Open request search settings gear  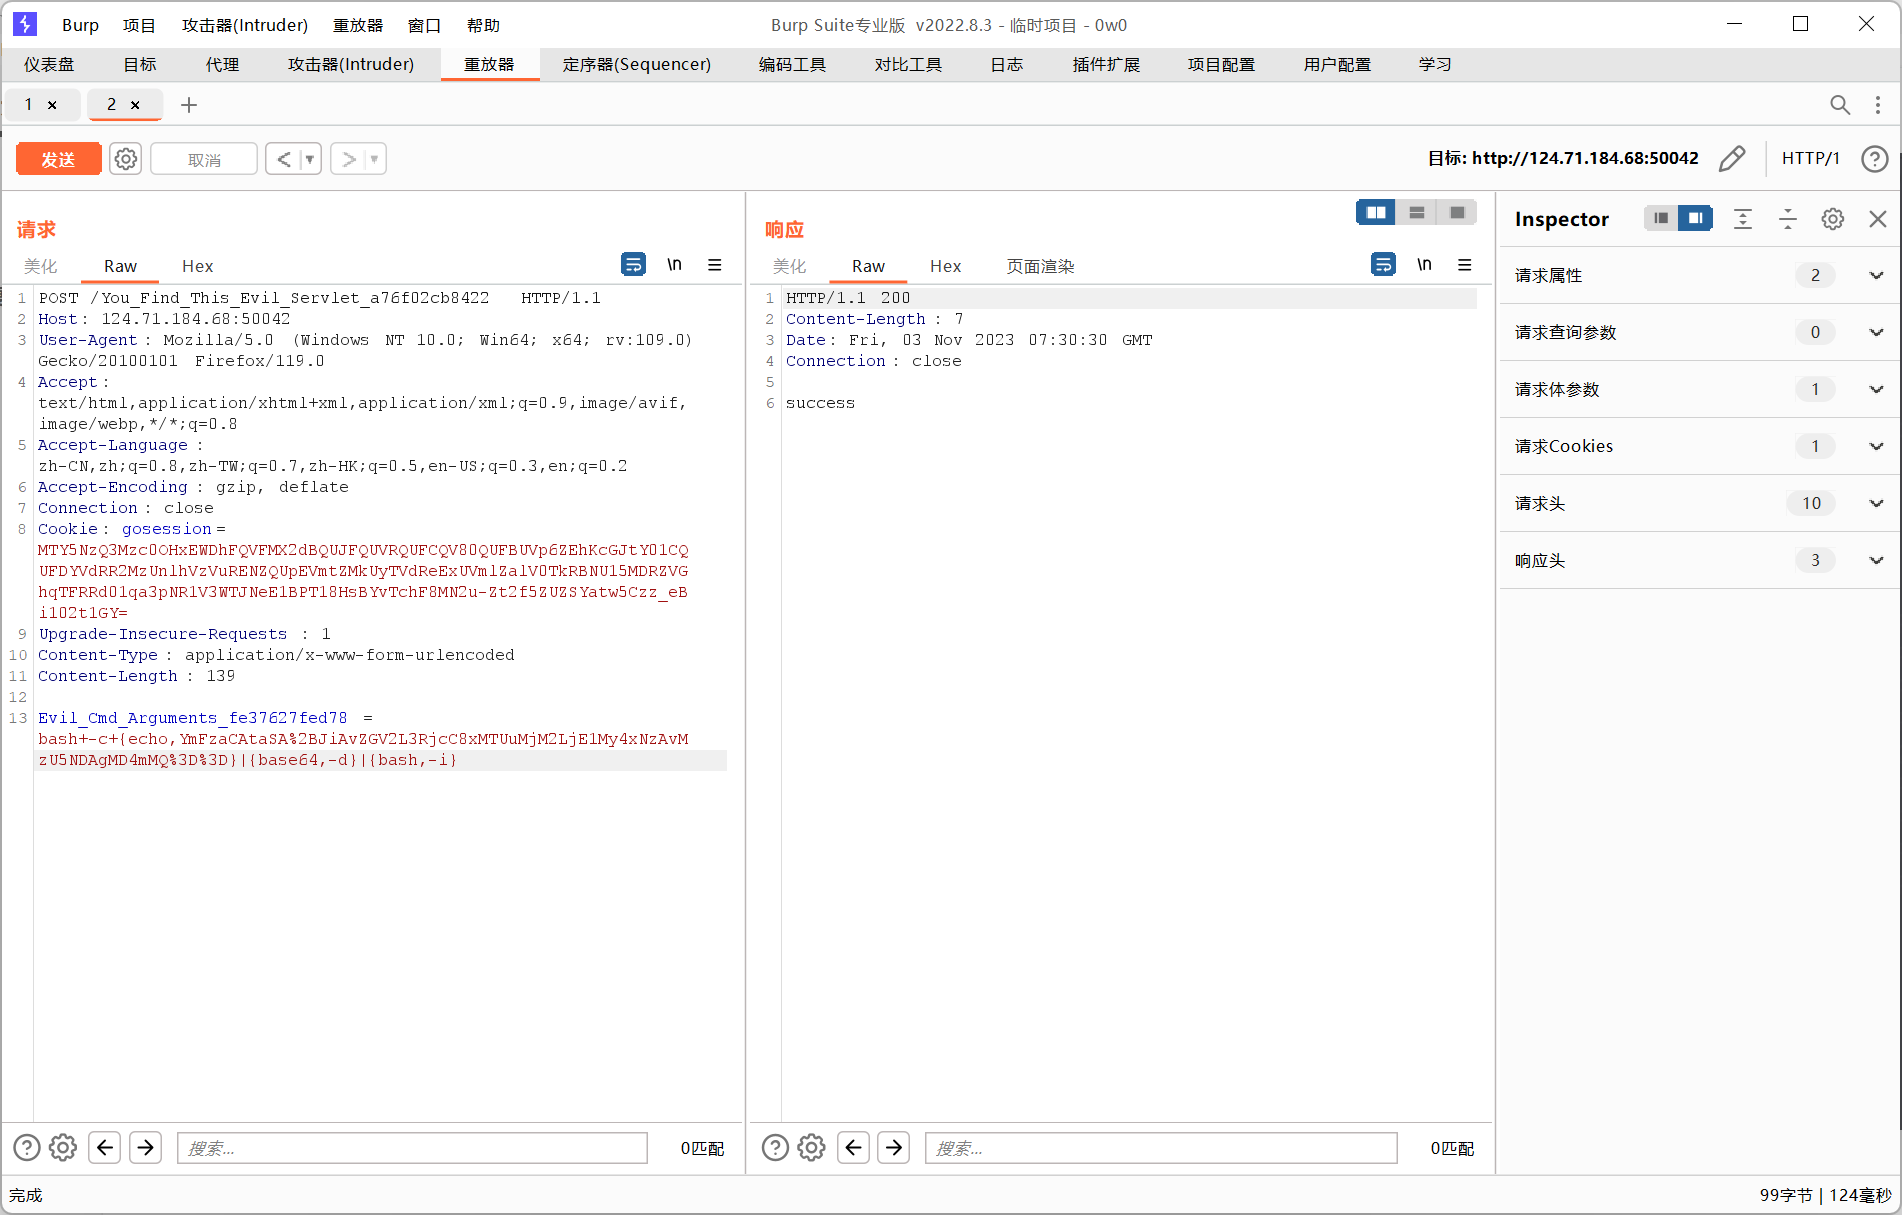pos(63,1147)
